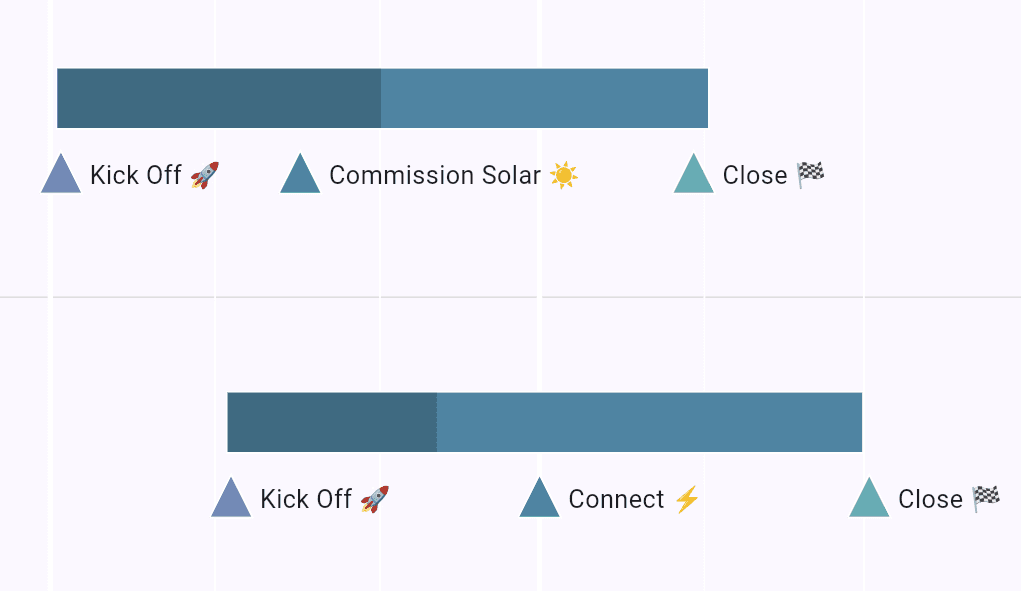
Task: Click Kick Off text label in Connect row
Action: pyautogui.click(x=306, y=500)
